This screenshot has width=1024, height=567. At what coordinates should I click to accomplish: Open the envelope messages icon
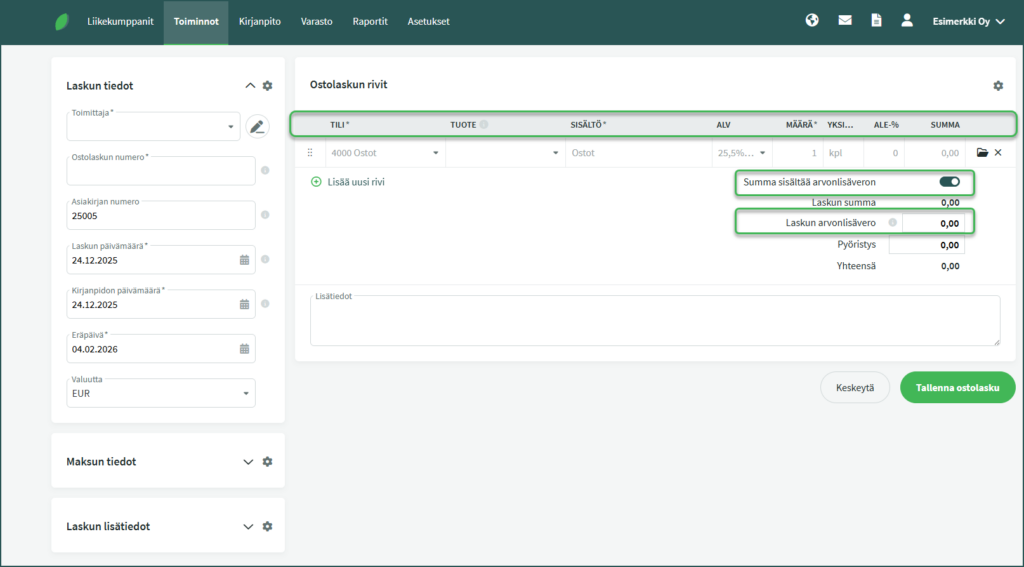(845, 20)
